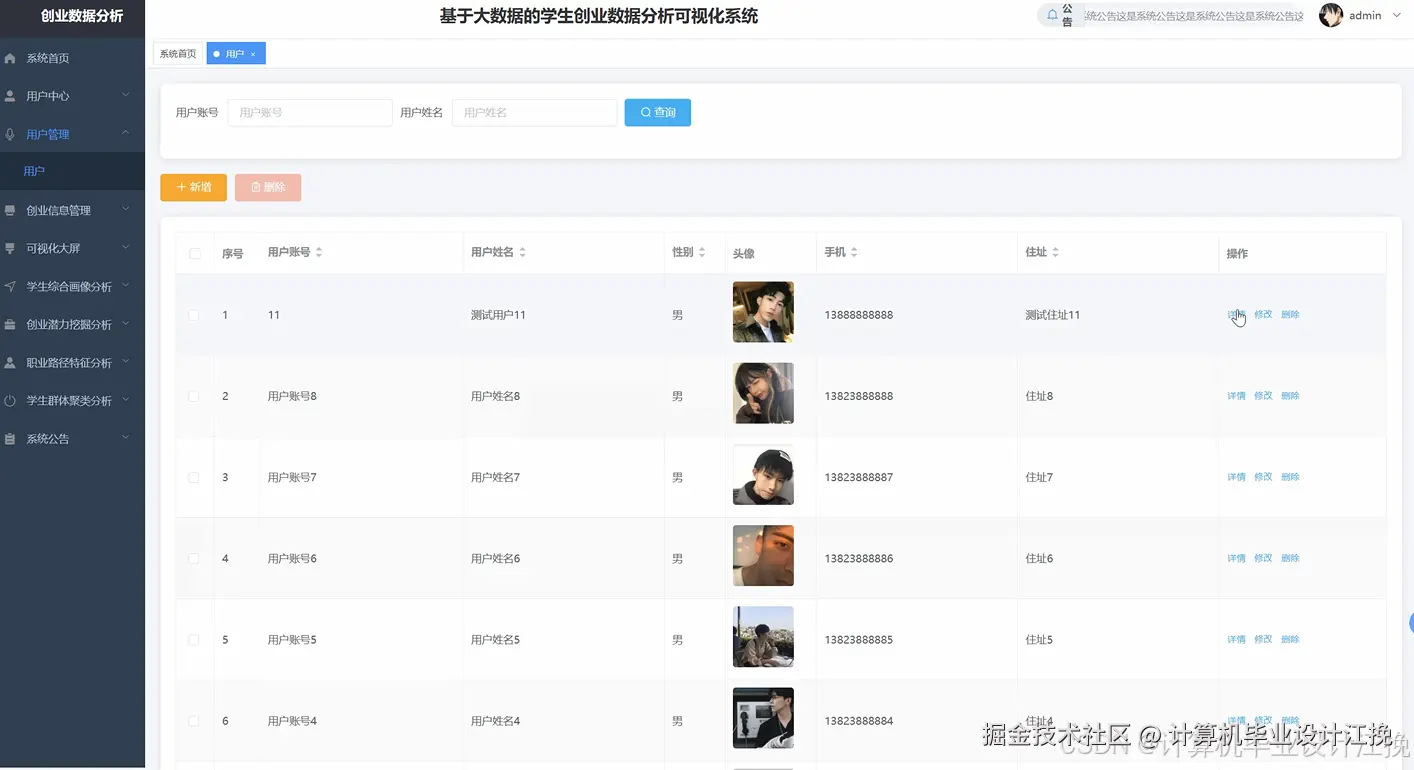
Task: Click 删除 link for 用户姓名6
Action: [1291, 559]
